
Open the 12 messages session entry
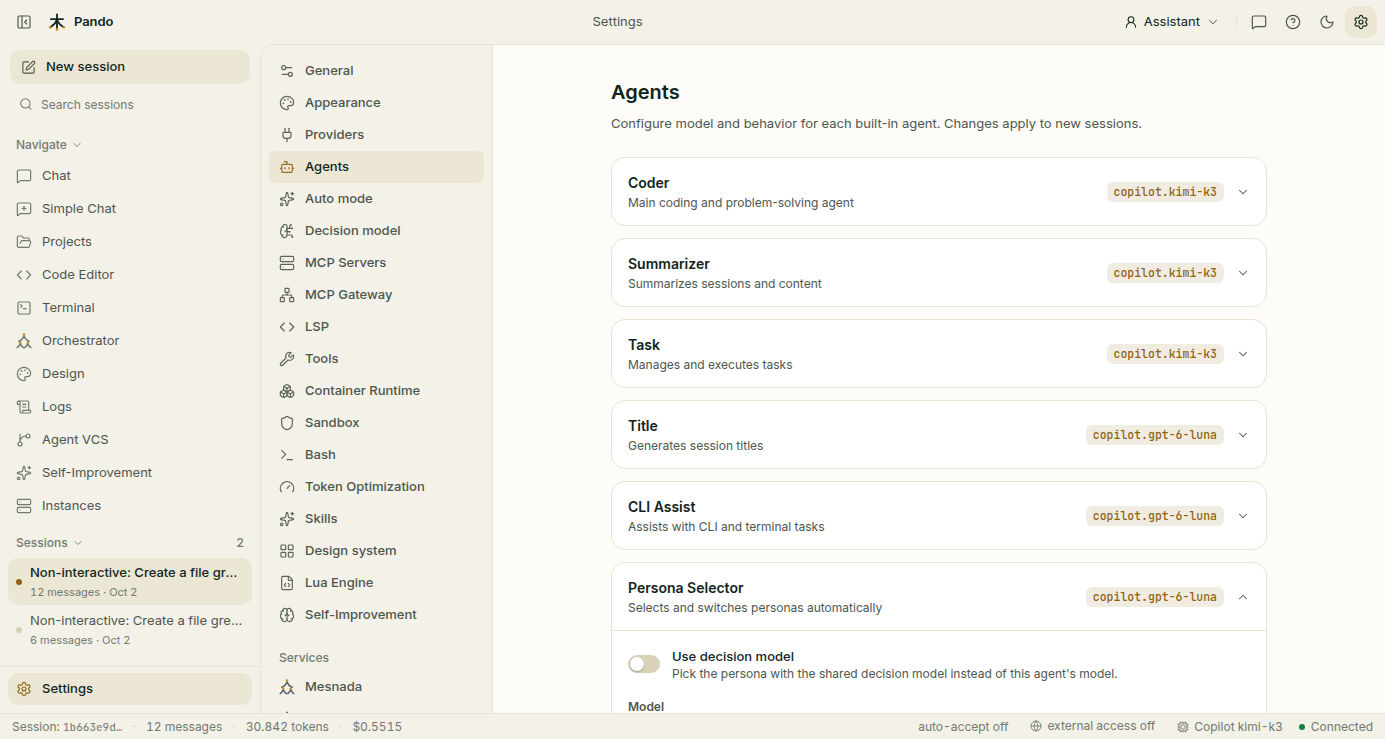pos(130,582)
